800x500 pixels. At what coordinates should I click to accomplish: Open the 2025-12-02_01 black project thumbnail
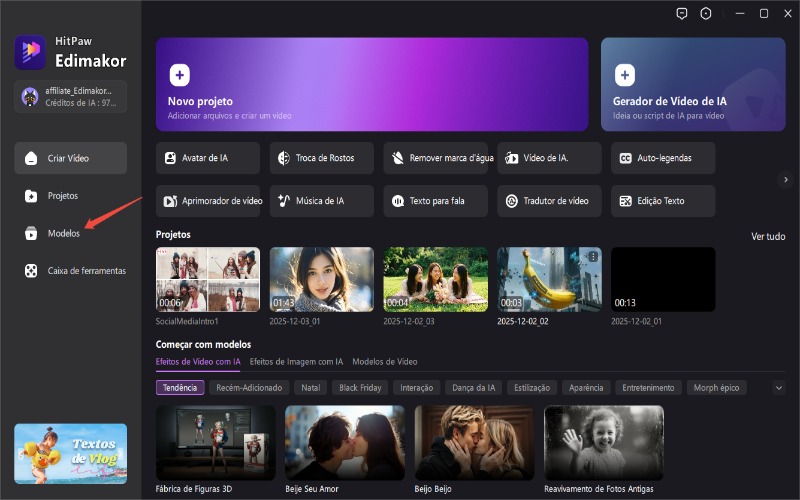coord(663,280)
